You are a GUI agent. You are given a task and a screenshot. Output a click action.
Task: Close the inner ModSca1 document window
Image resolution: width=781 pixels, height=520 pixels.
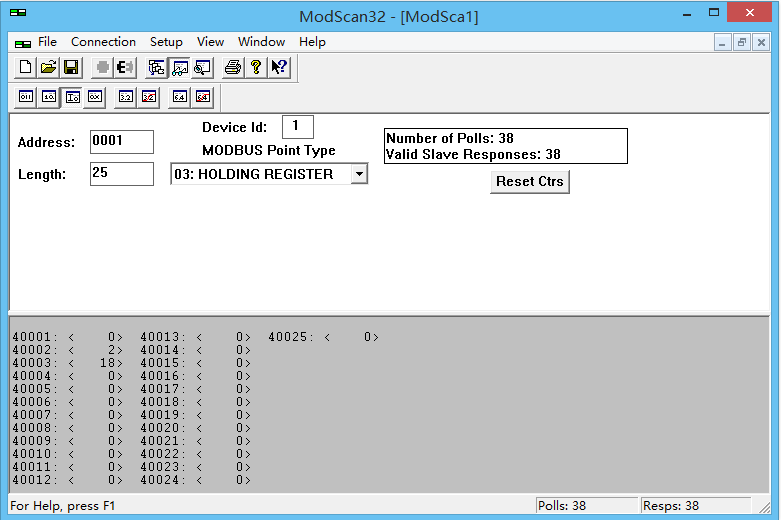coord(761,43)
